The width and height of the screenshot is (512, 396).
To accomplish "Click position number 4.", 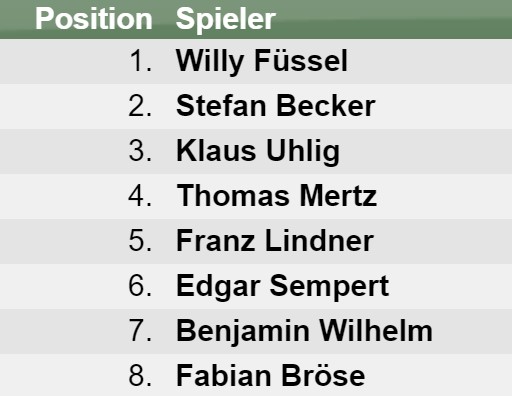I will [x=140, y=196].
